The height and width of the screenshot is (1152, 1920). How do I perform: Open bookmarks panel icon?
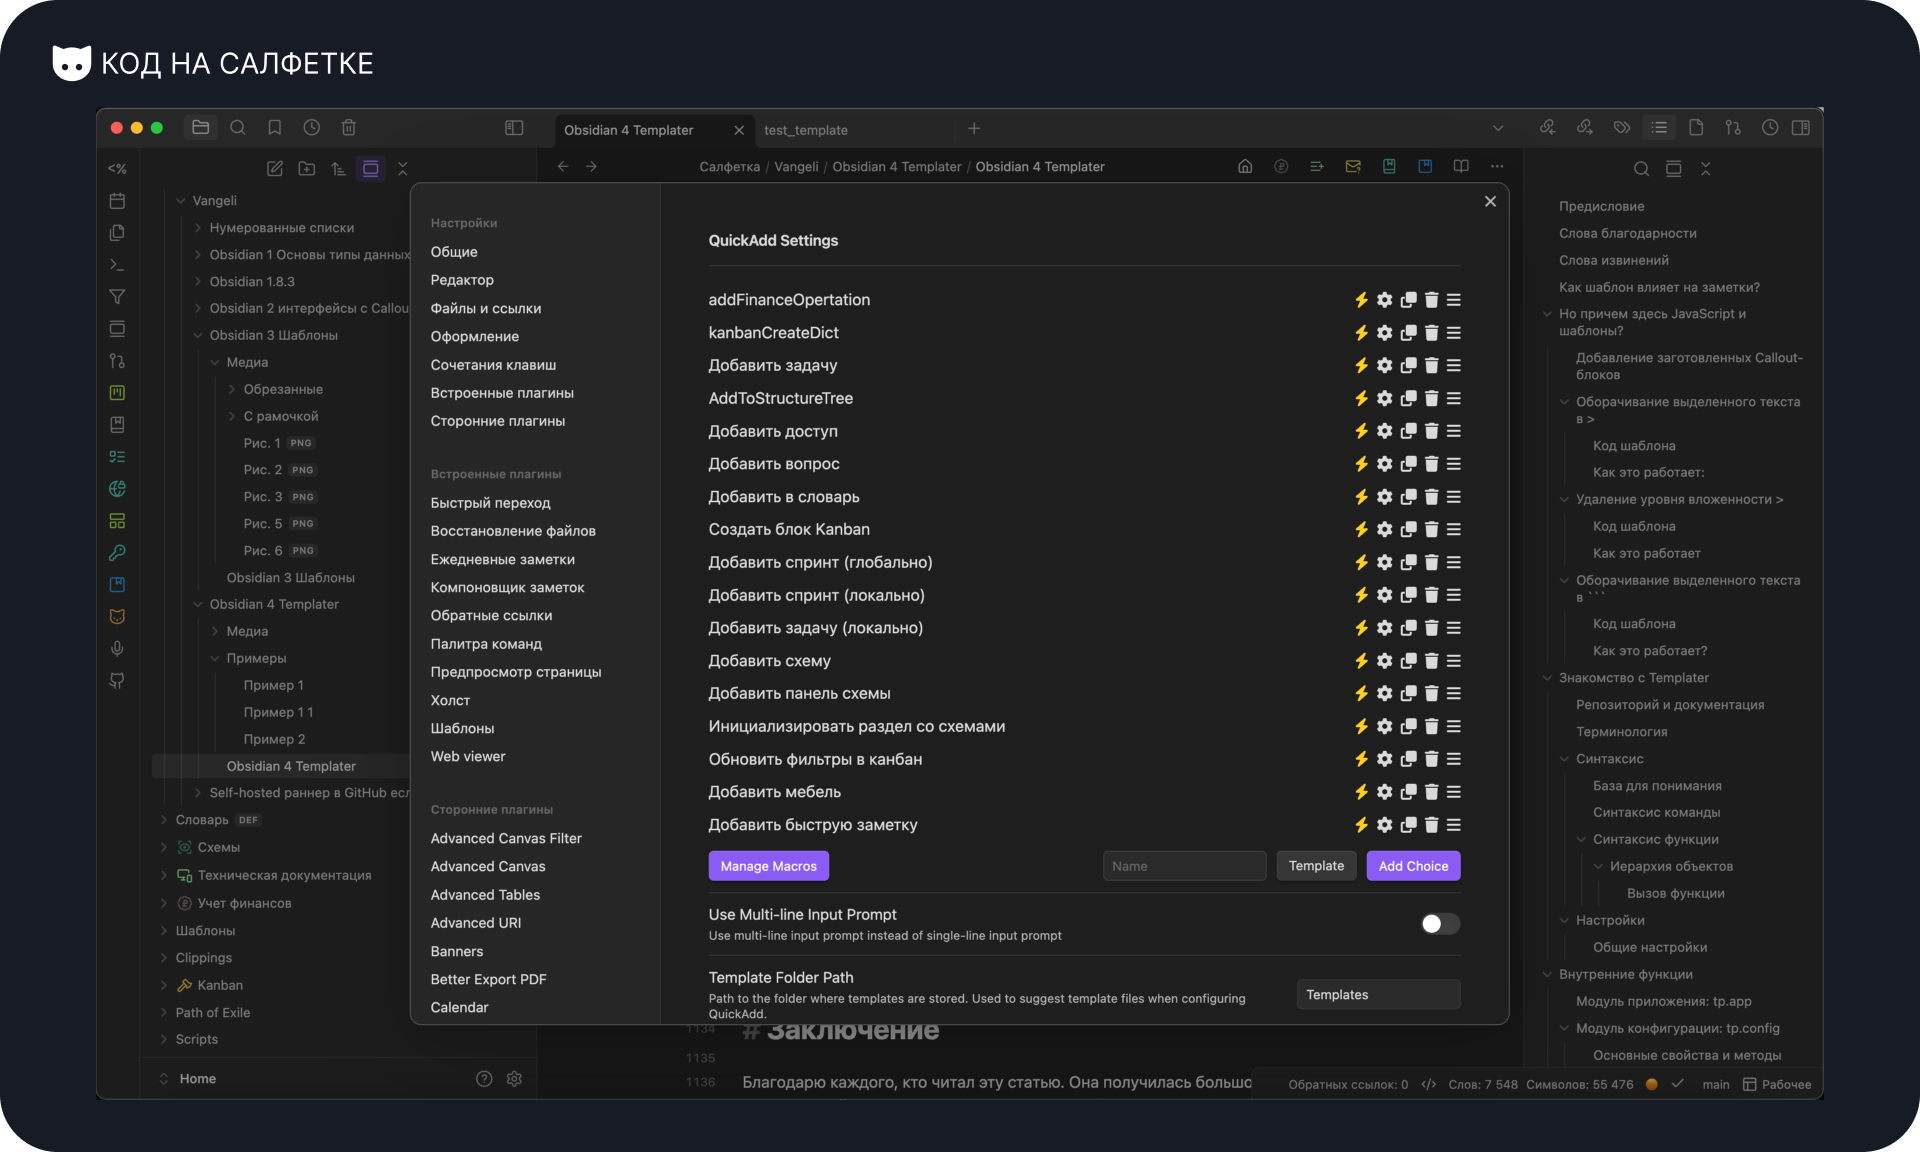tap(275, 128)
